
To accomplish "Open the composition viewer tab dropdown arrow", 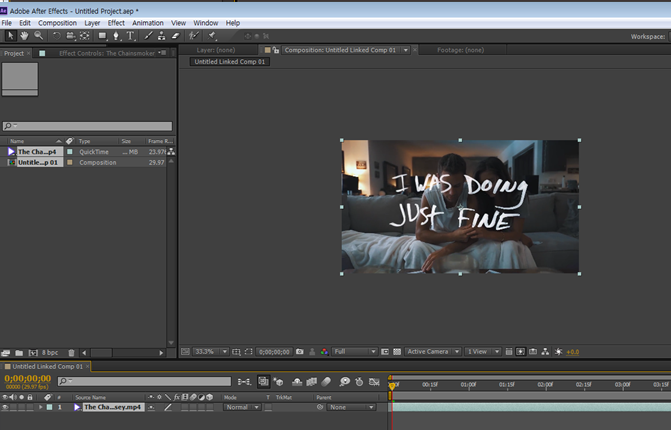I will (406, 50).
